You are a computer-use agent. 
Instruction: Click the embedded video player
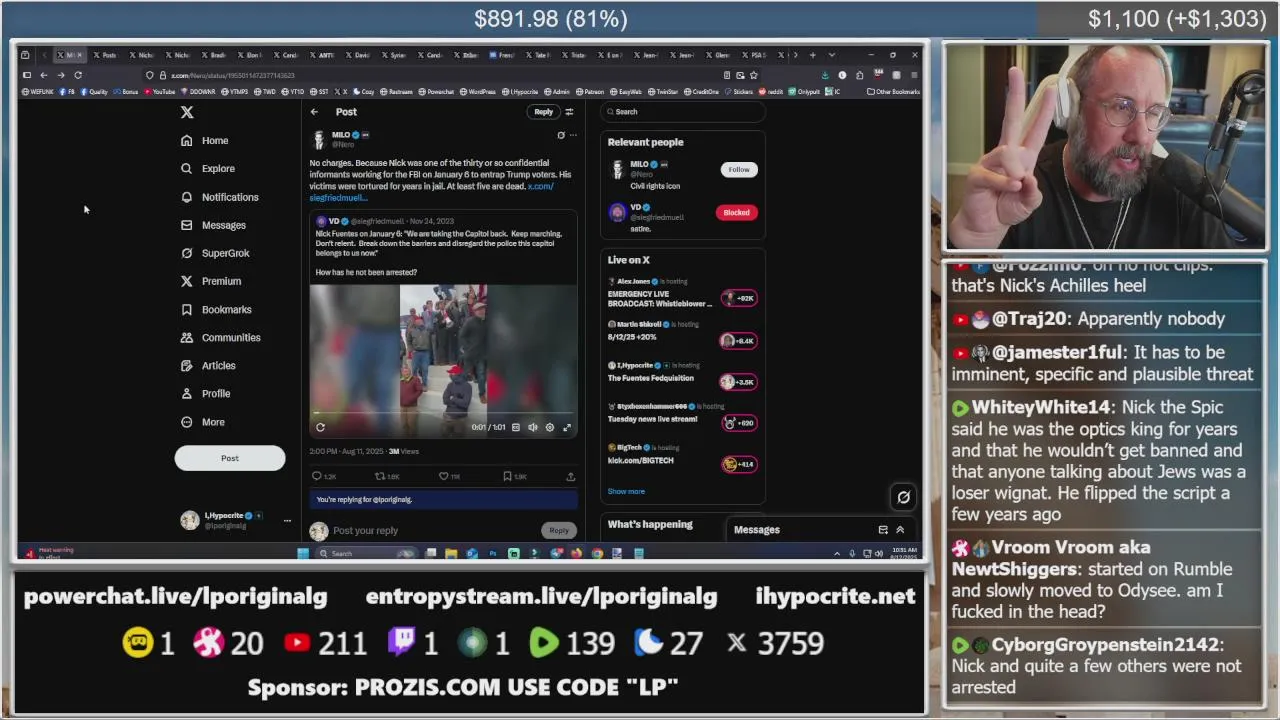coord(443,361)
